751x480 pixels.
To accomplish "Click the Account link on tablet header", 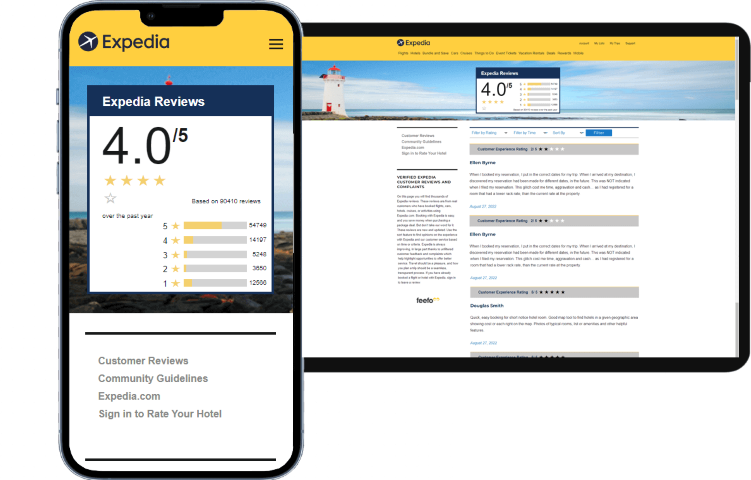I will [584, 43].
